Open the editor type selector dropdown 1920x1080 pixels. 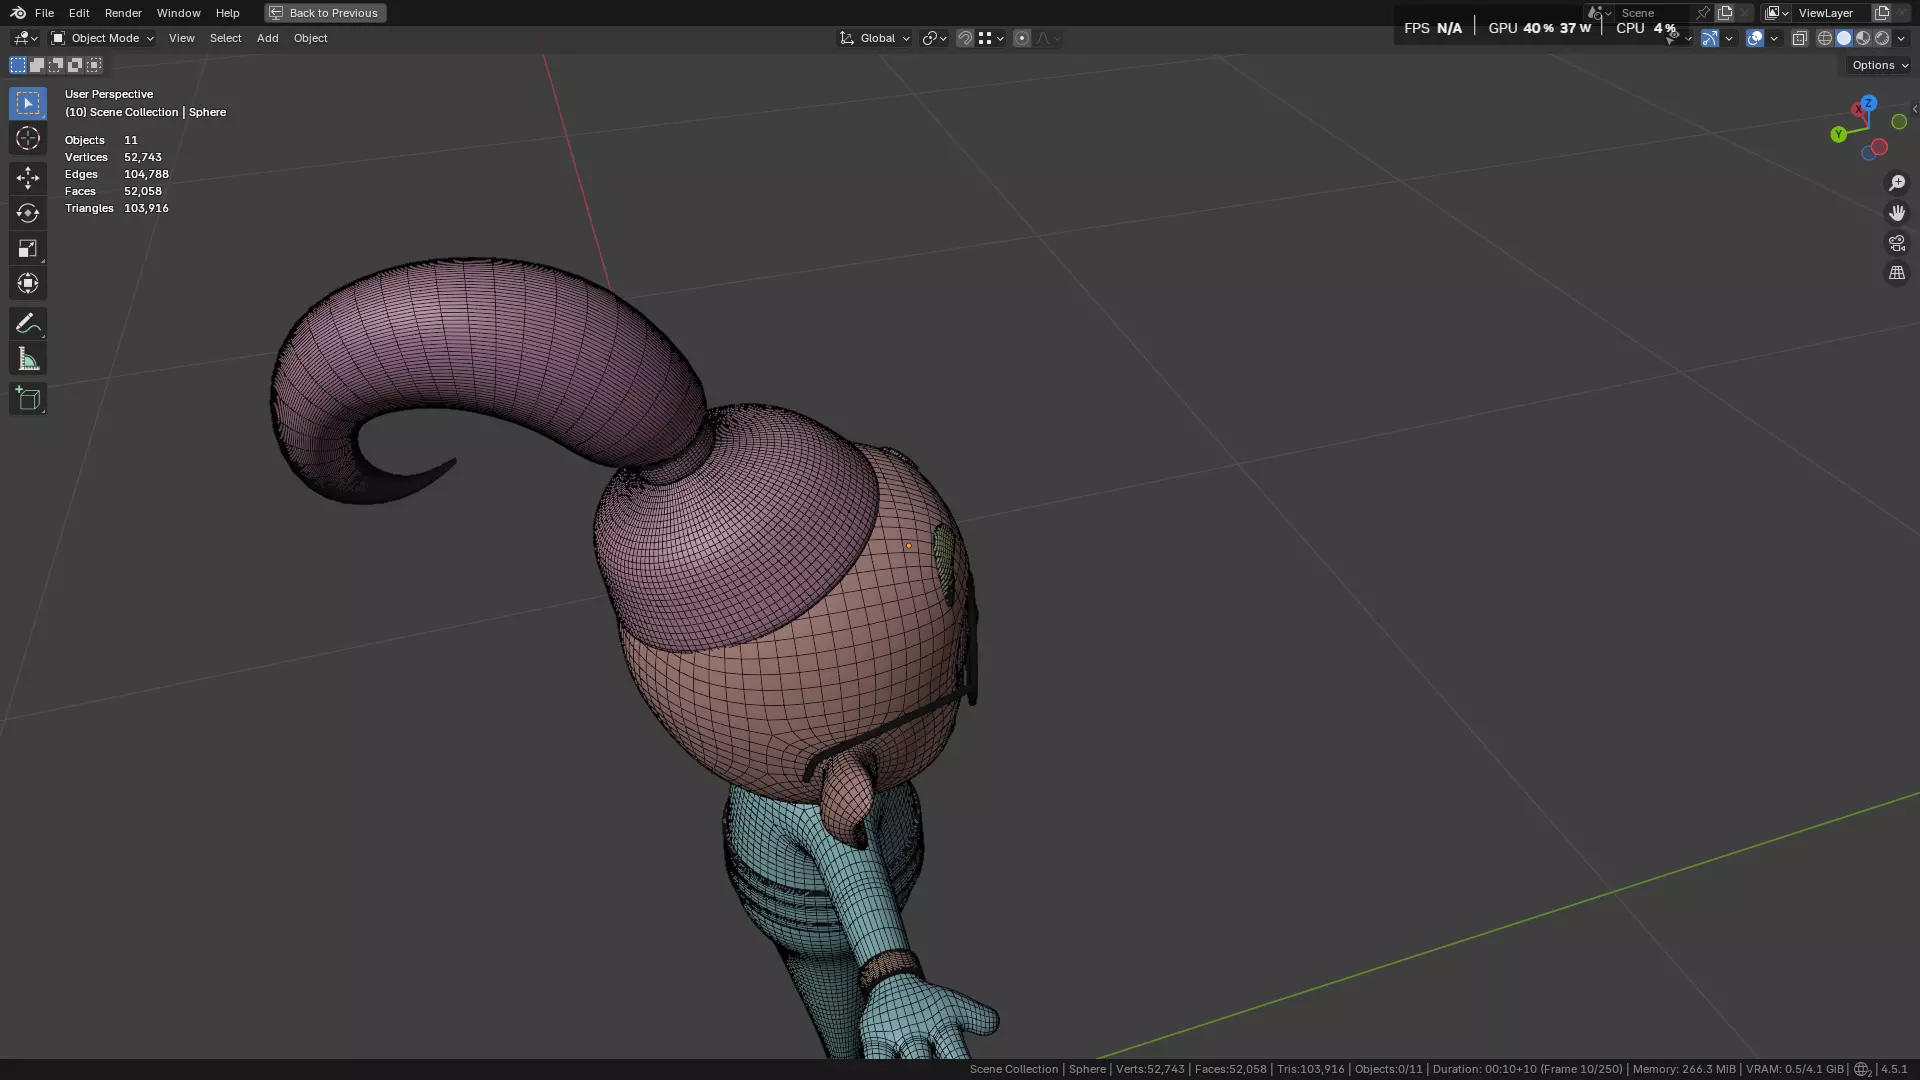(x=25, y=38)
